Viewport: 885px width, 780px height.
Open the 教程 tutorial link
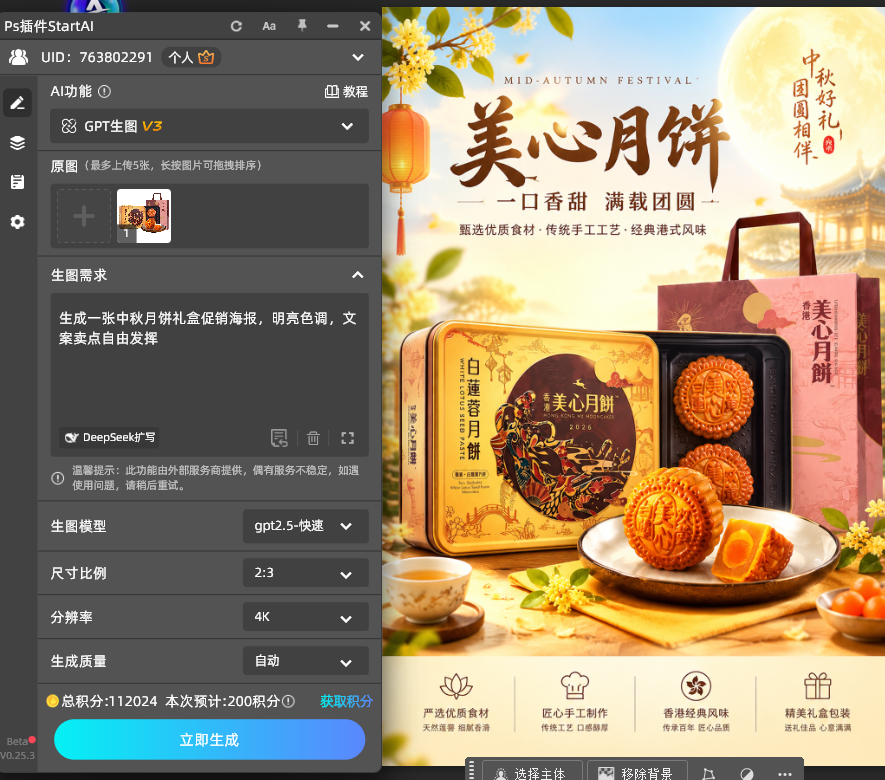pos(346,91)
